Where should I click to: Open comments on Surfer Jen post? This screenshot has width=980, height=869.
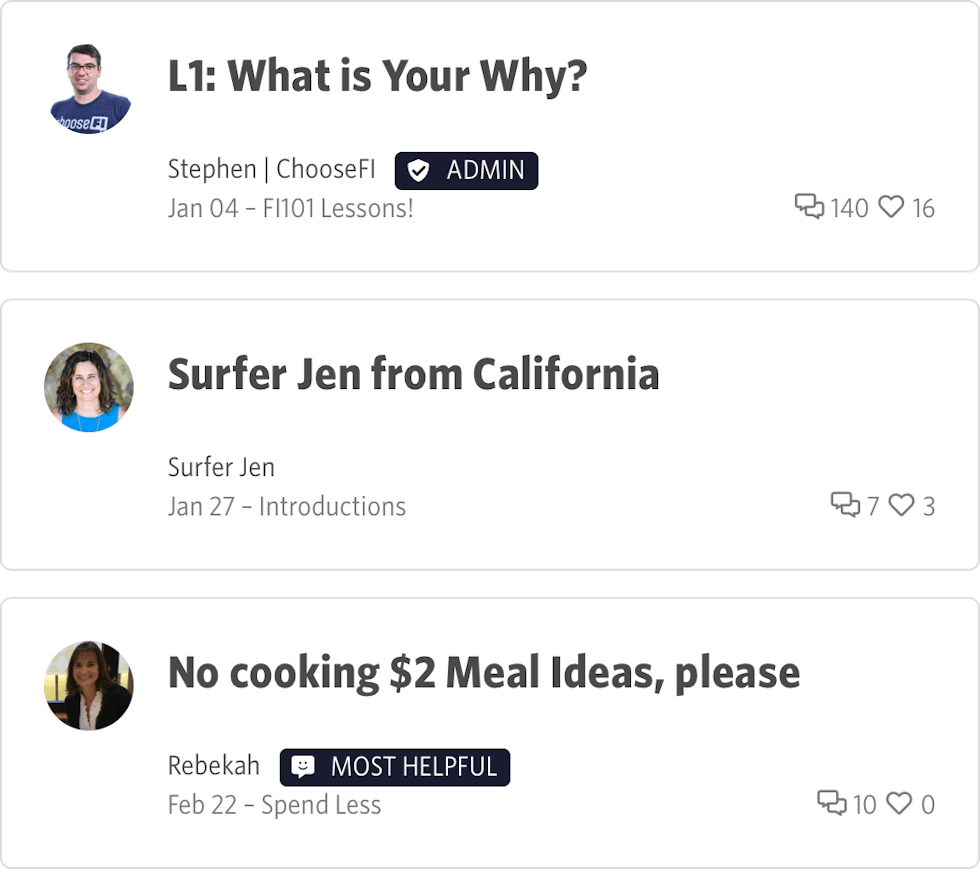click(845, 505)
